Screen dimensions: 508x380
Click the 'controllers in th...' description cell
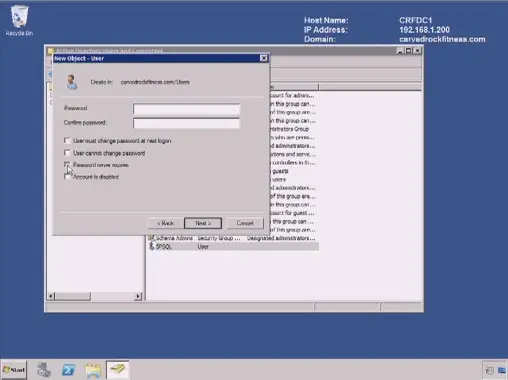pos(293,163)
